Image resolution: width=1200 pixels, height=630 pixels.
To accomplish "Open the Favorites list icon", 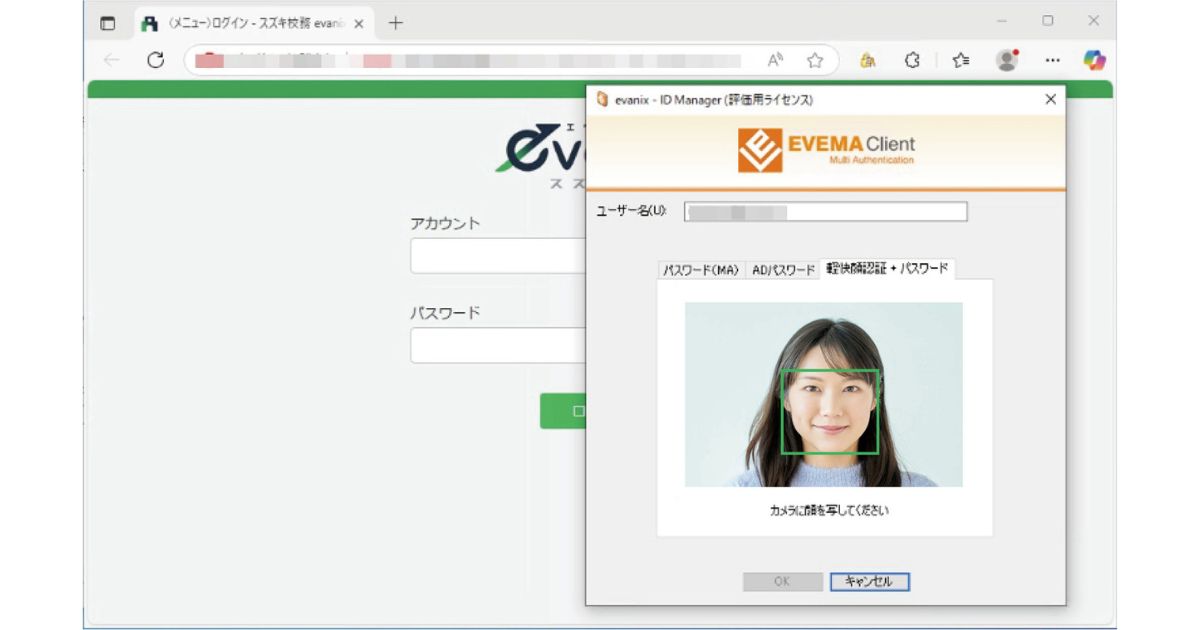I will coord(959,60).
